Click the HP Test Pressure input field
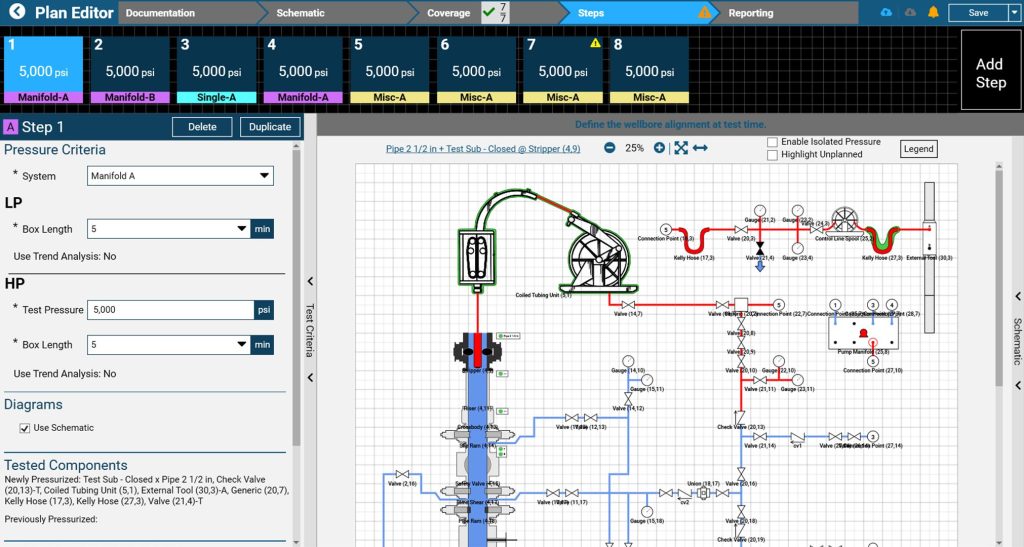Image resolution: width=1024 pixels, height=547 pixels. click(x=170, y=309)
